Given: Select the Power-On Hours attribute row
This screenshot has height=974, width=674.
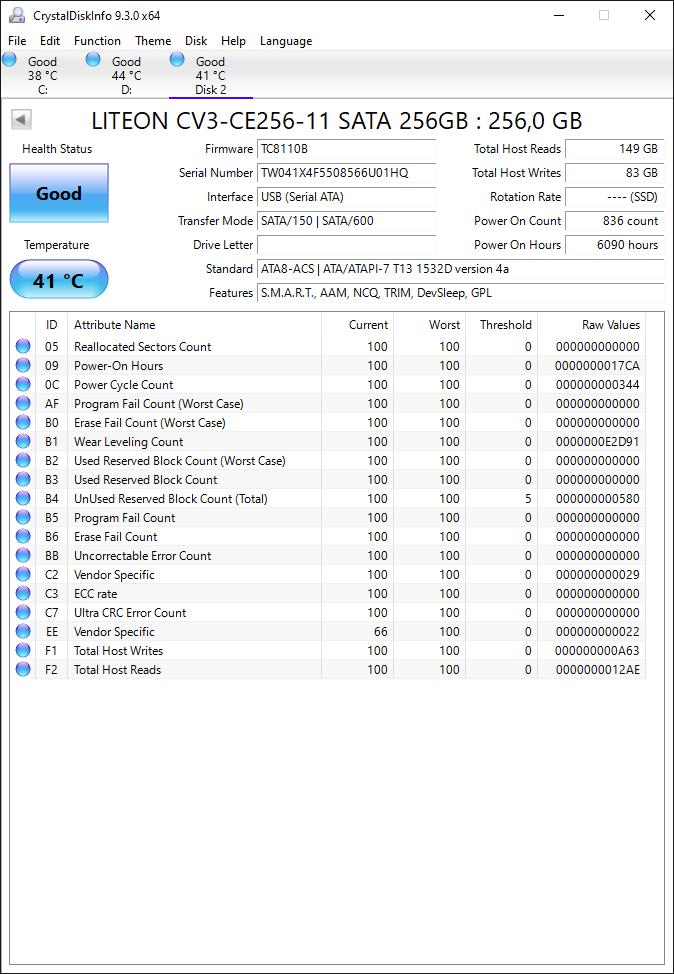Looking at the screenshot, I should tap(328, 365).
